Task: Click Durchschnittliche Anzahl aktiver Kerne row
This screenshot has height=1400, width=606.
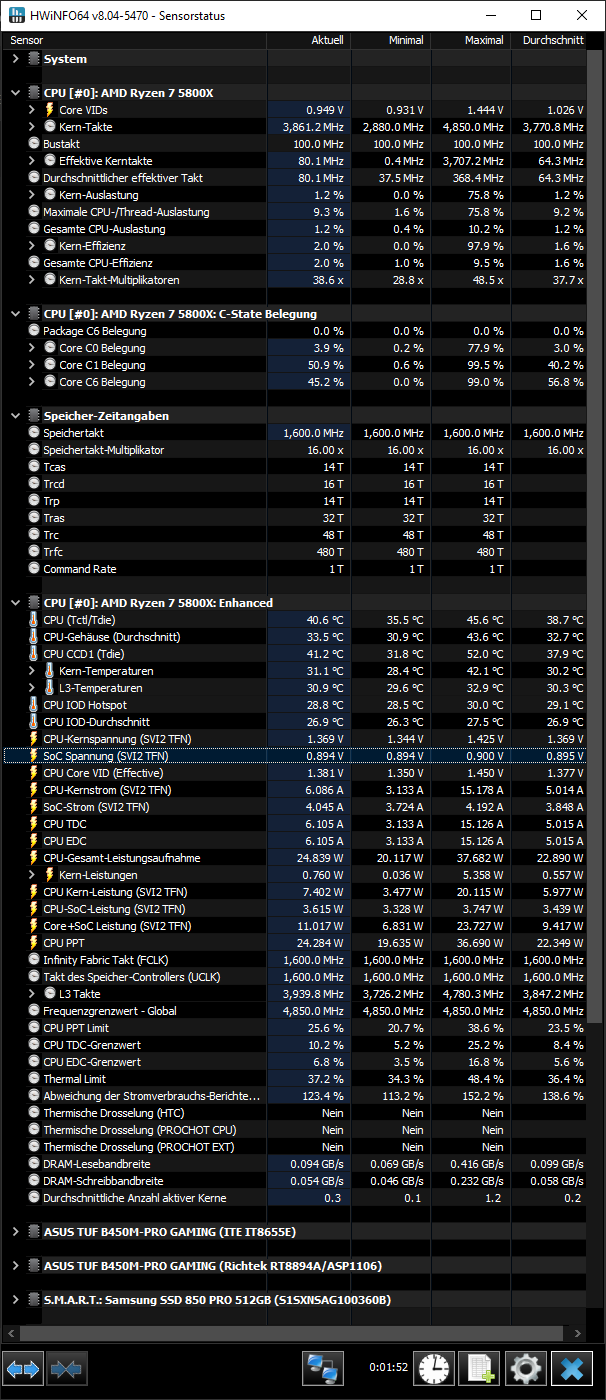Action: (296, 1198)
